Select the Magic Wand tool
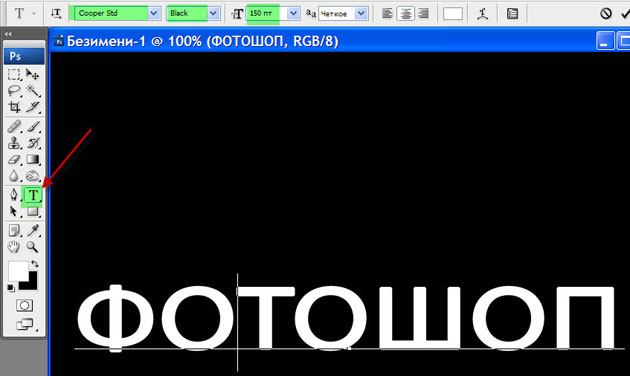630x376 pixels. click(33, 91)
